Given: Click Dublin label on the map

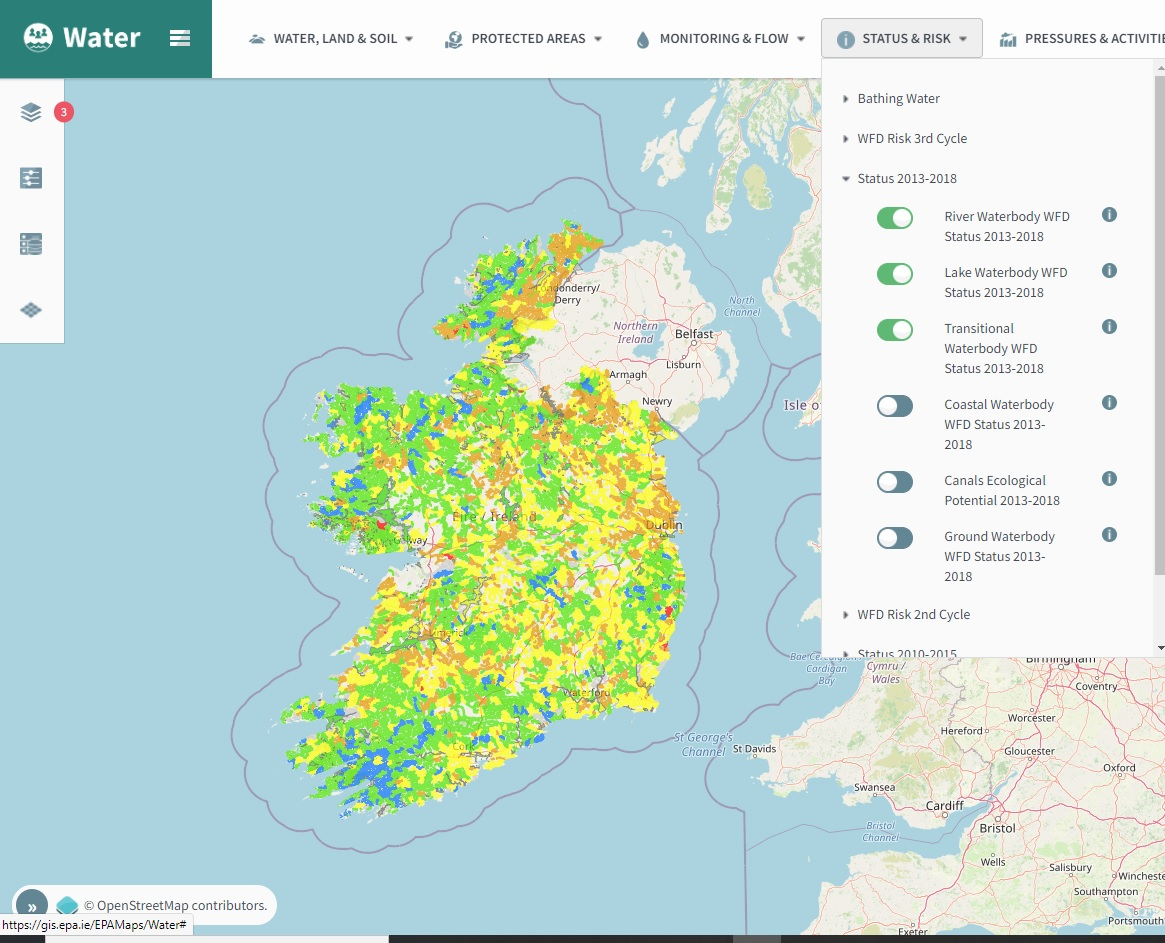Looking at the screenshot, I should coord(663,525).
